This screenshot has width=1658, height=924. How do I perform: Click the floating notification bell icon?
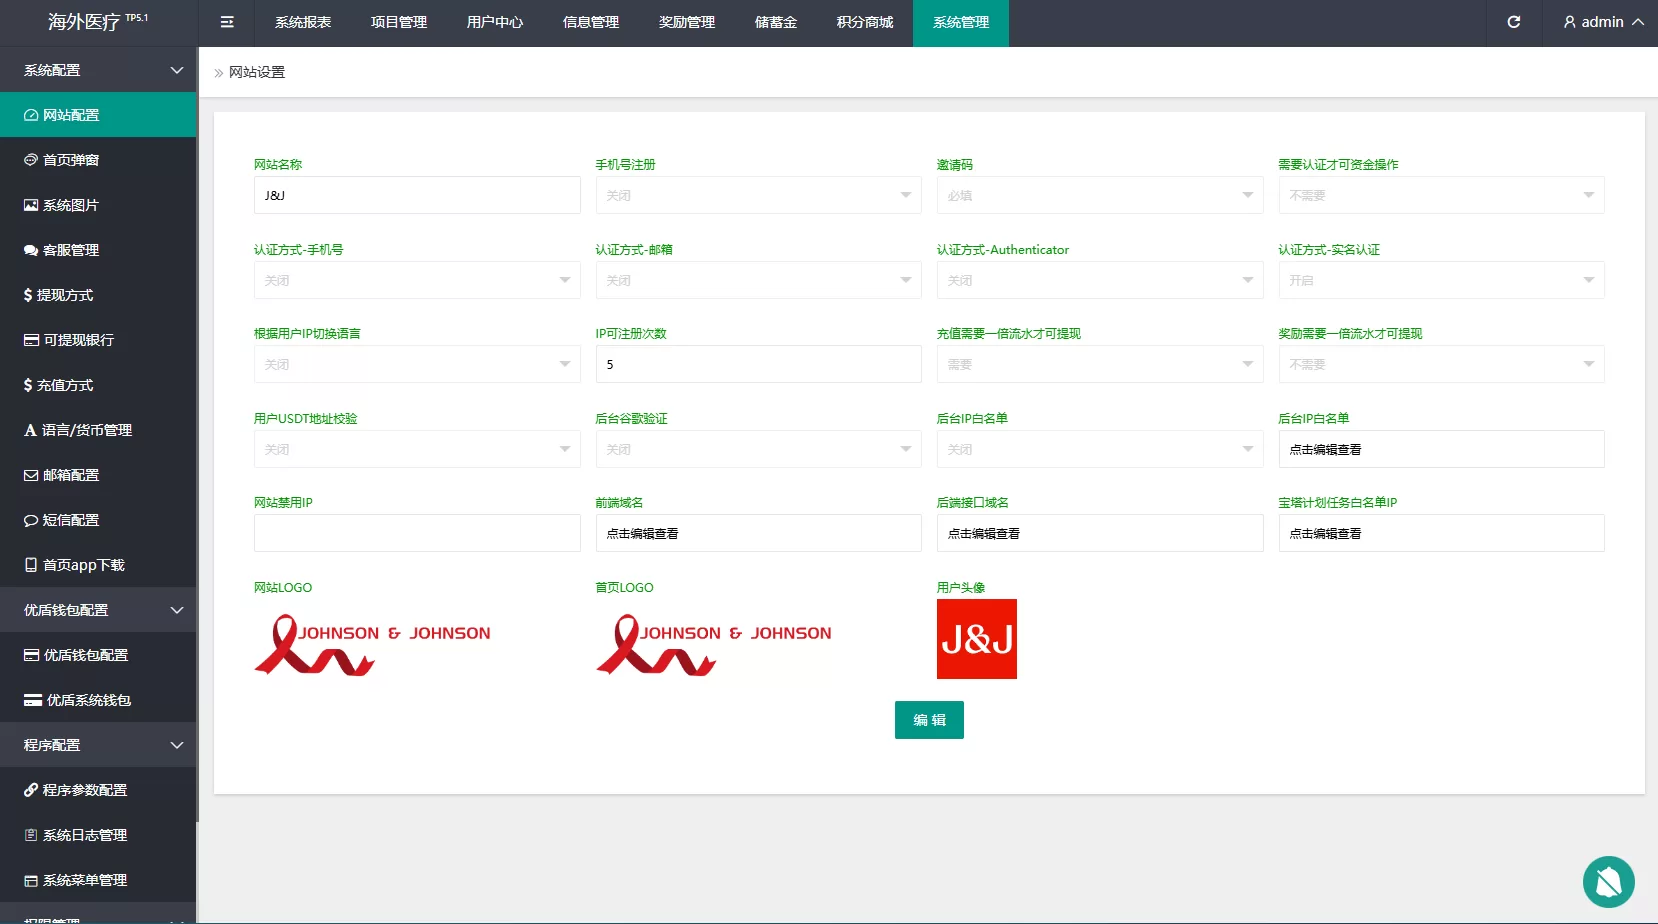tap(1608, 881)
